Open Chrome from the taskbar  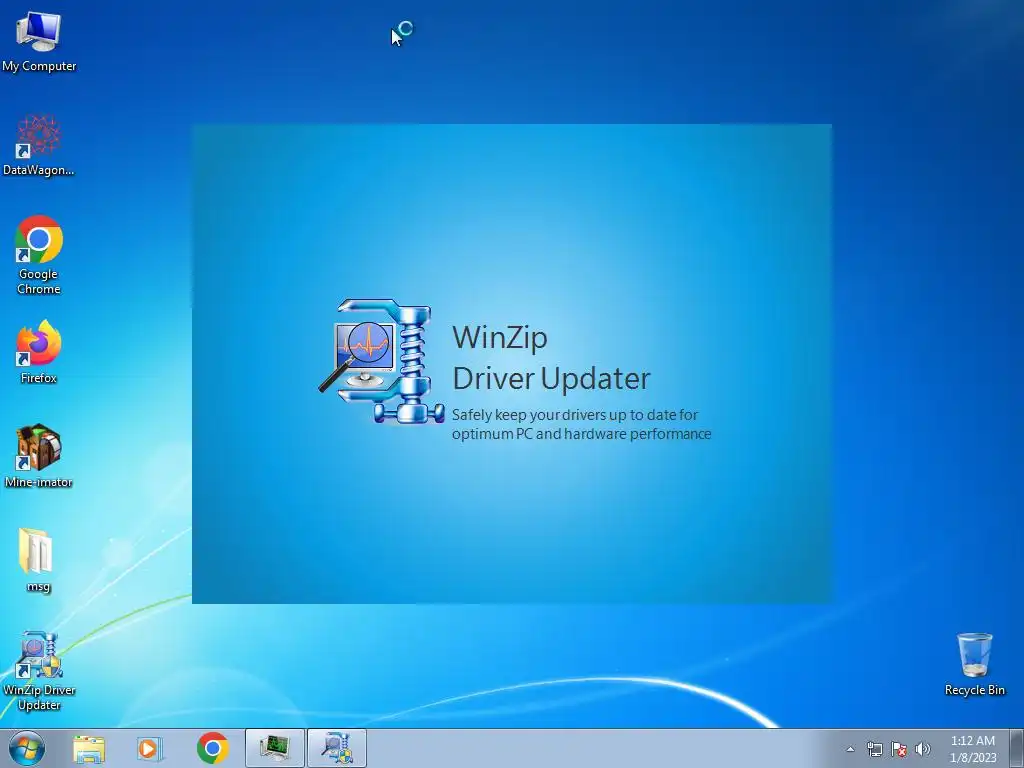point(212,748)
